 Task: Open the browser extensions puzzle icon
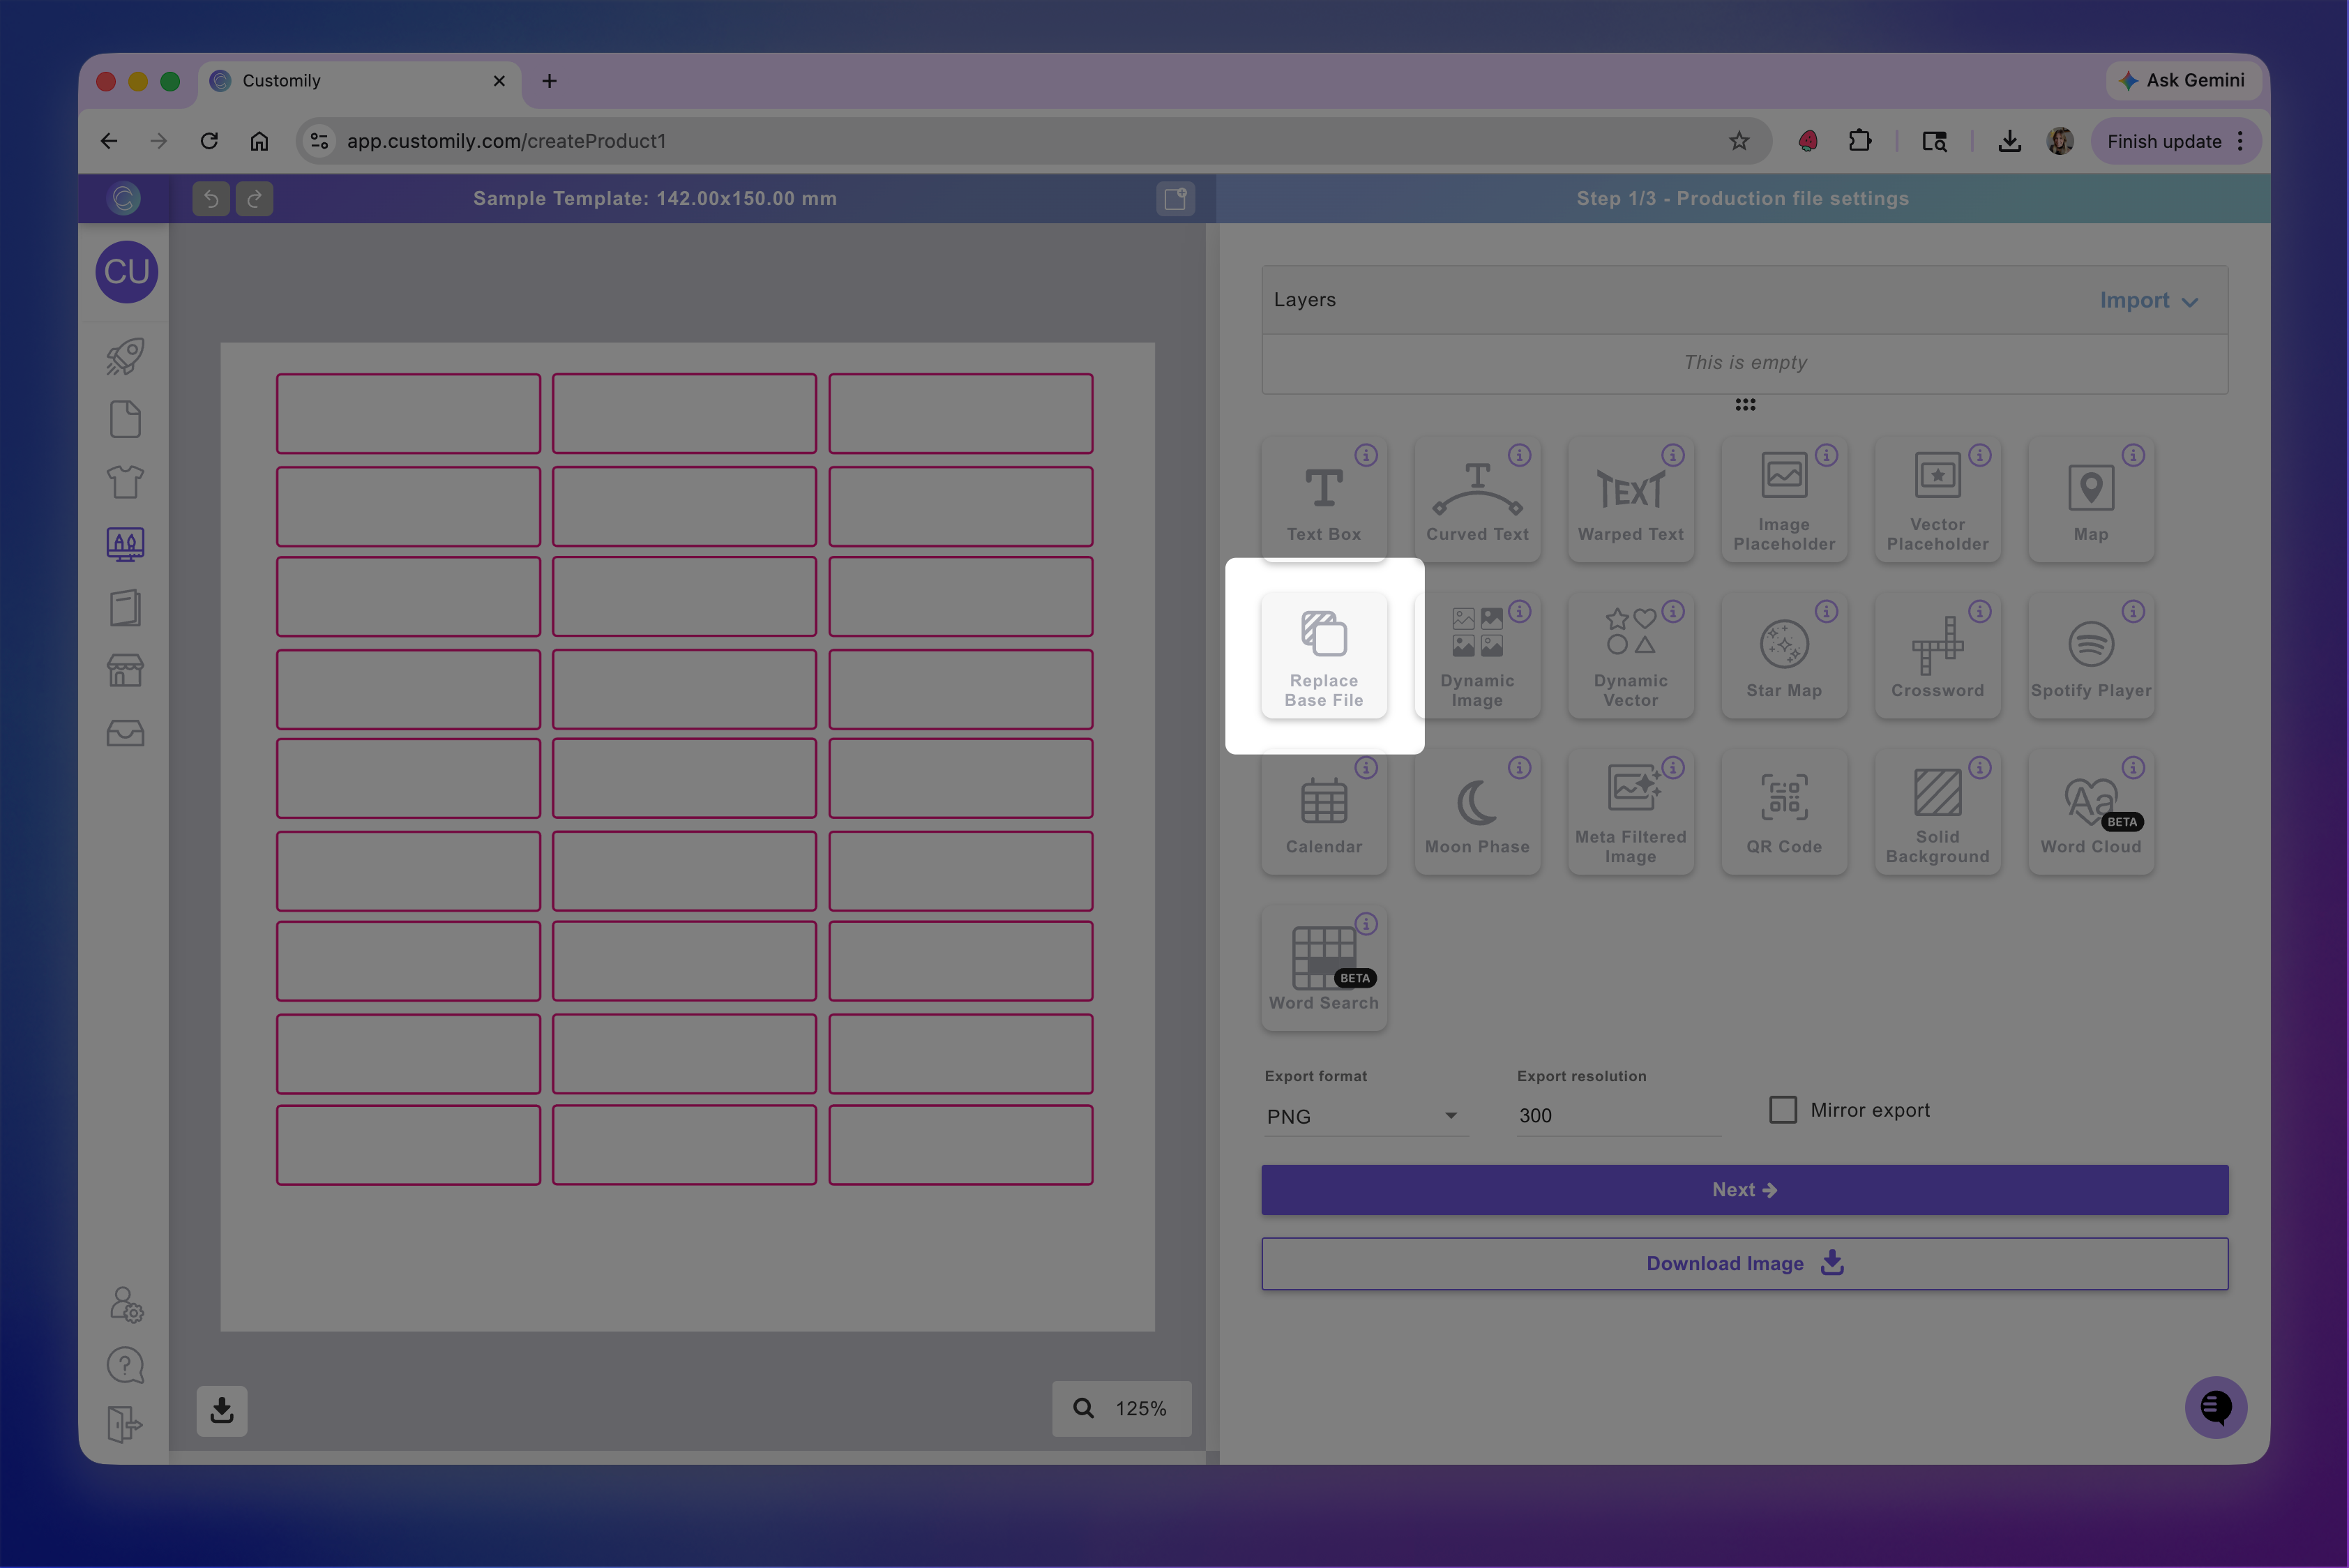pos(1859,141)
